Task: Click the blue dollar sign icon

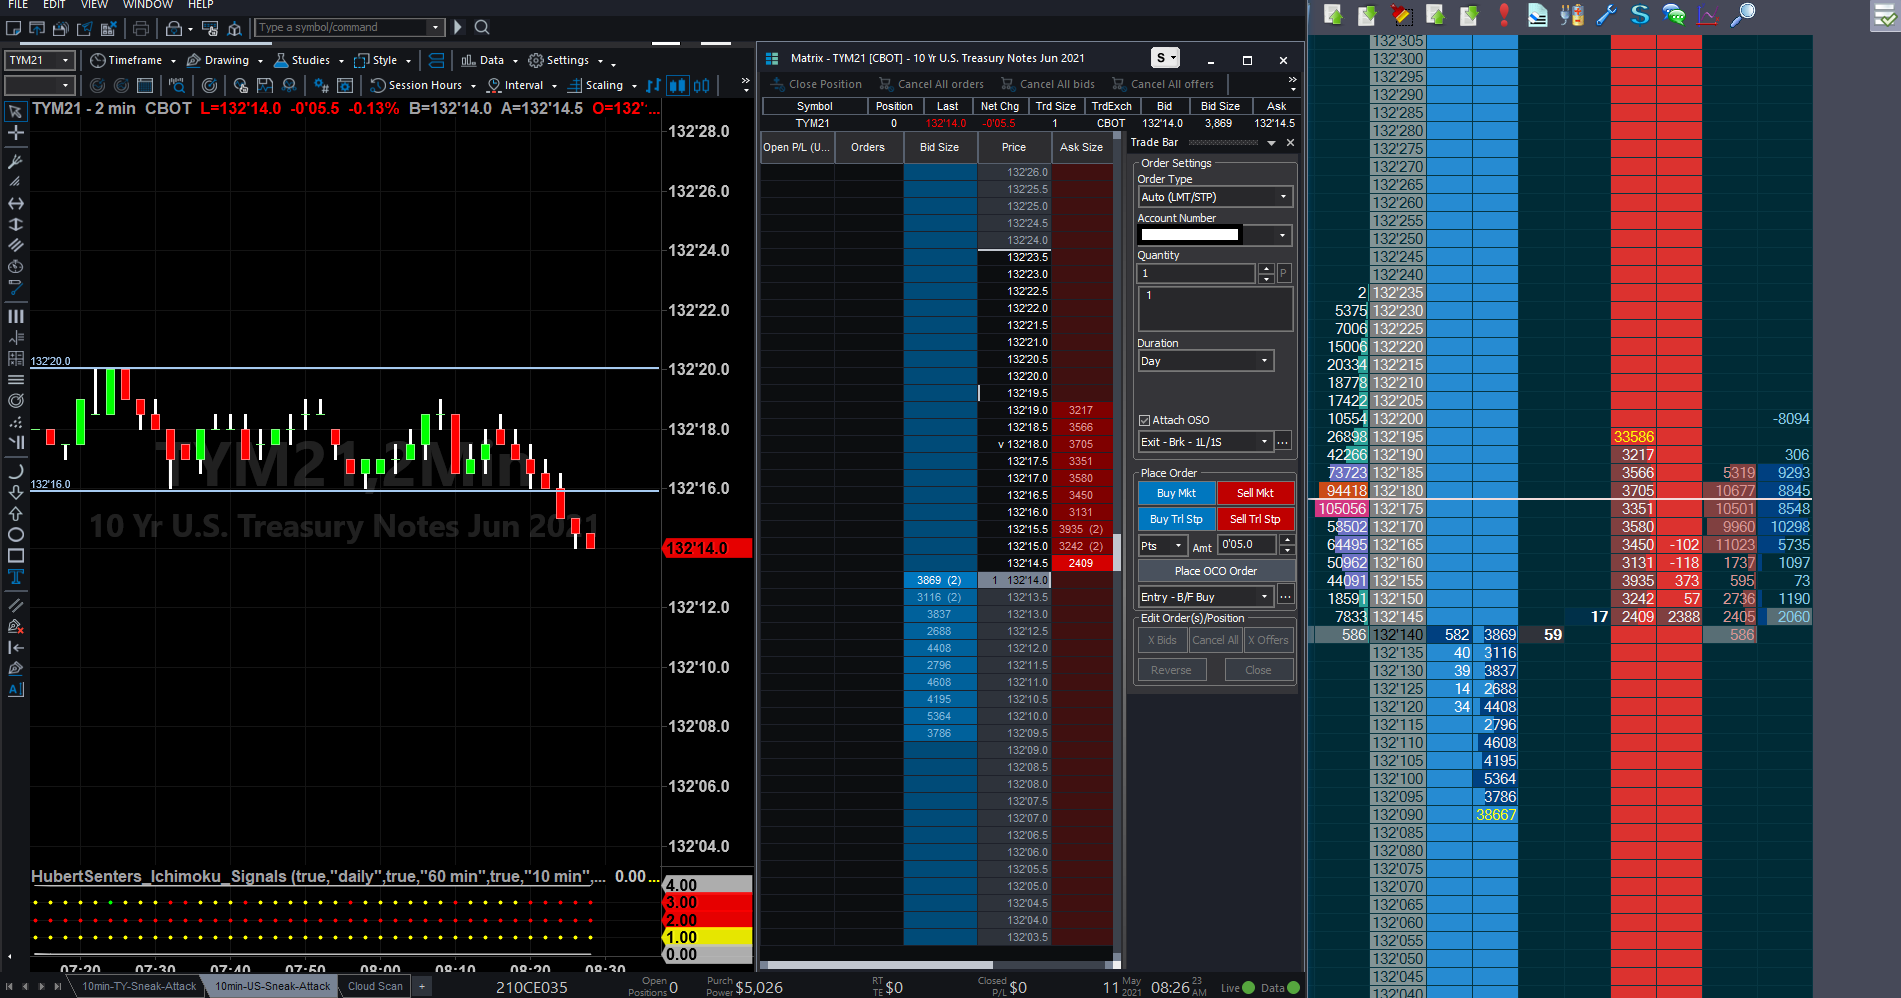Action: [x=1640, y=14]
